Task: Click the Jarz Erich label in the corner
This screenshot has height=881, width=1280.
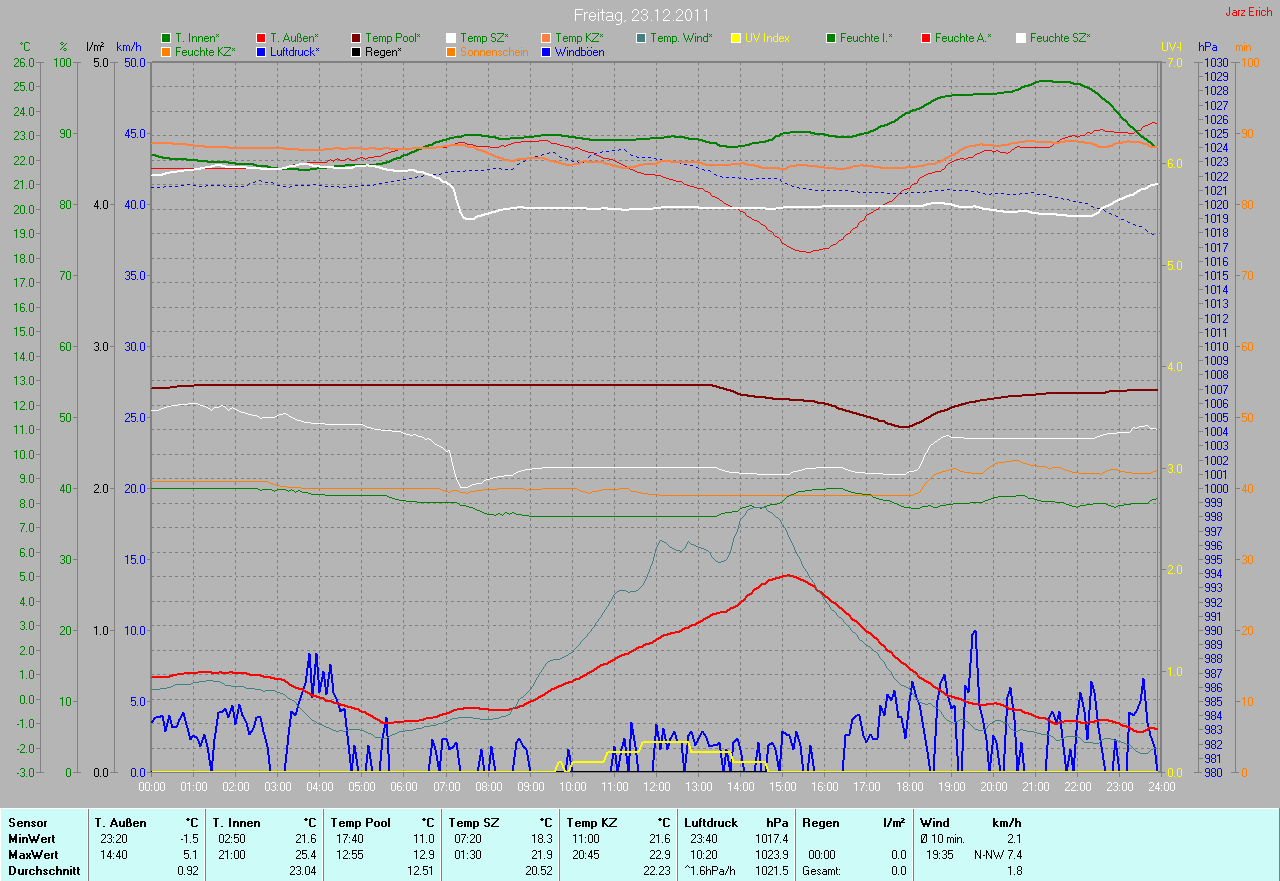Action: [1249, 12]
